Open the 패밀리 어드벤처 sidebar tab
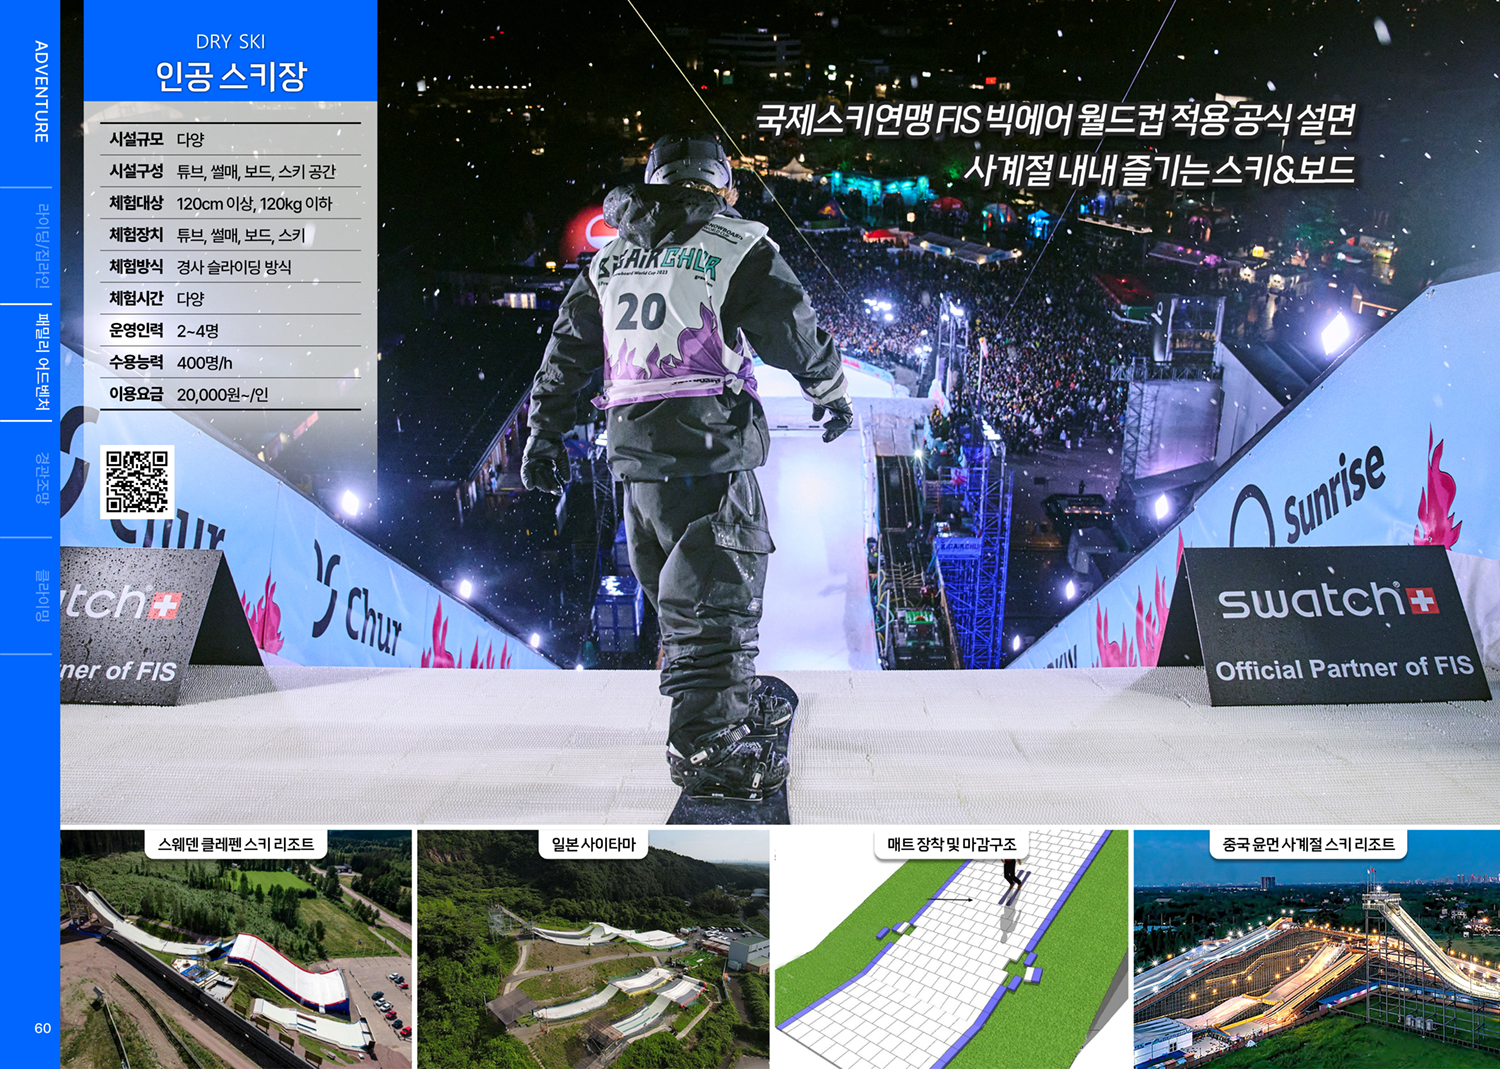The height and width of the screenshot is (1069, 1500). [x=42, y=362]
